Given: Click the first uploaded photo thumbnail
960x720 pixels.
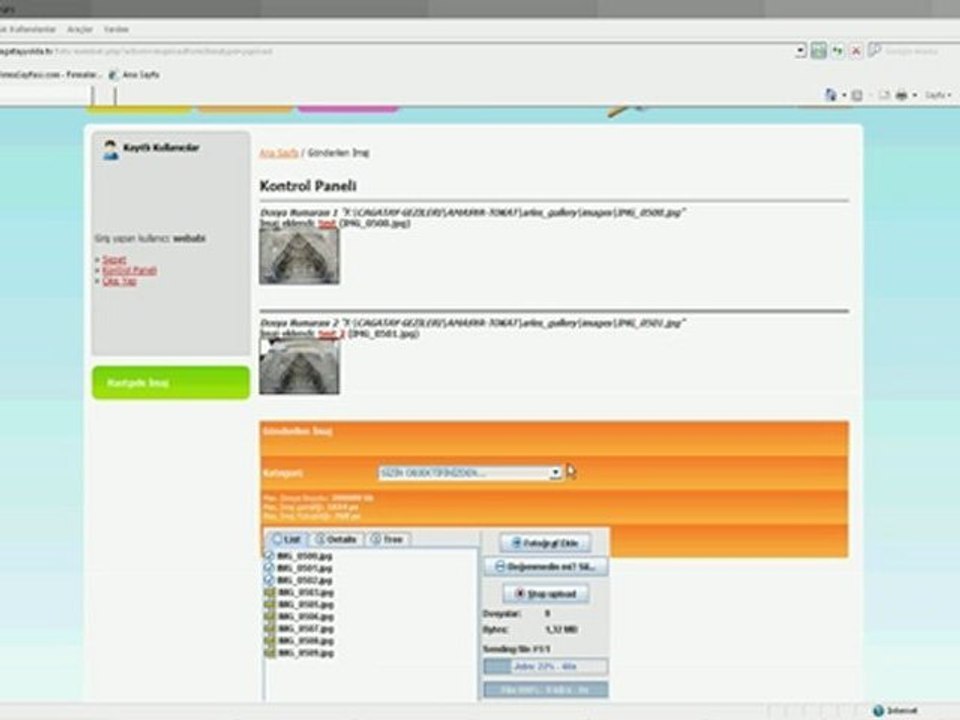Looking at the screenshot, I should [299, 257].
